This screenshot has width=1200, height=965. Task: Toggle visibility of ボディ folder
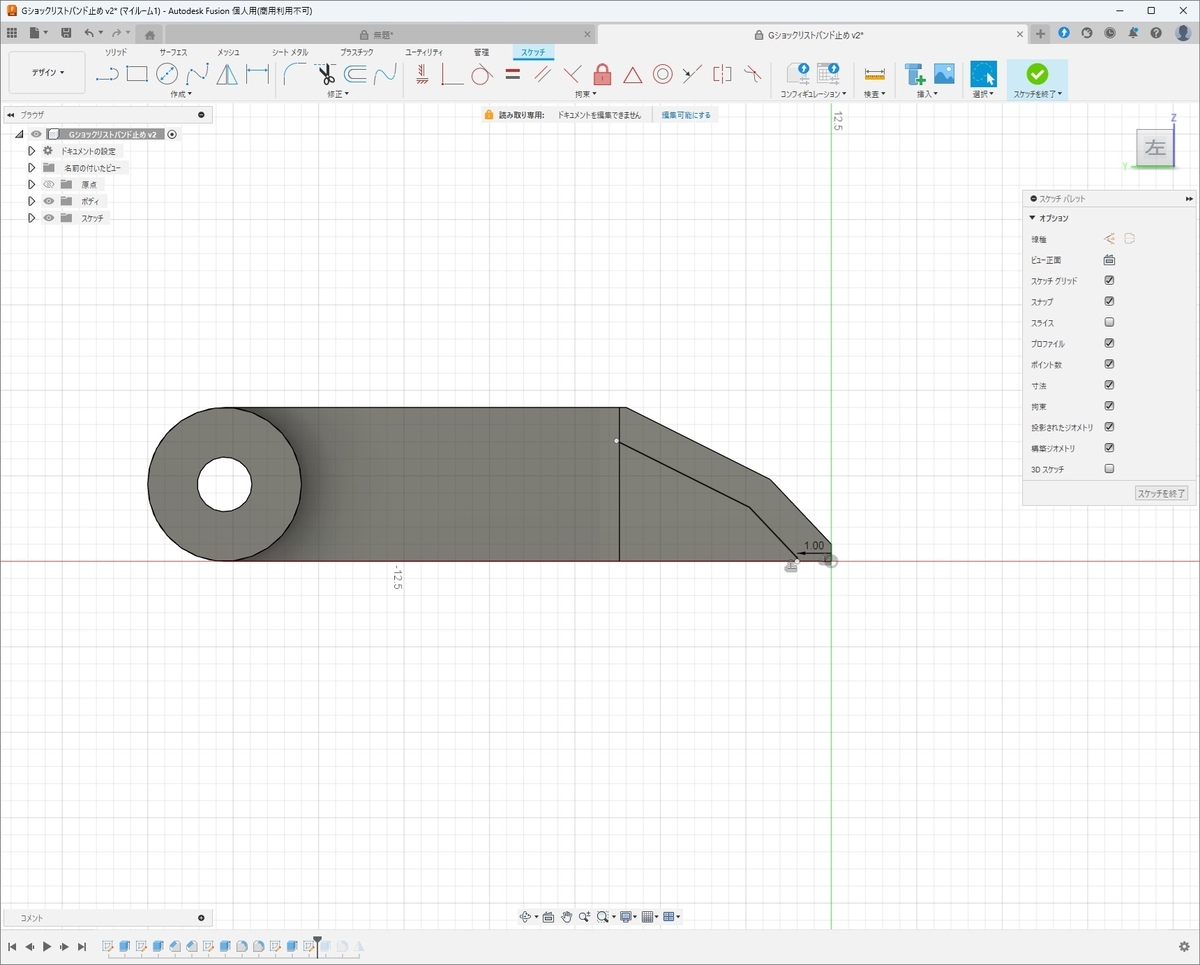[x=48, y=201]
